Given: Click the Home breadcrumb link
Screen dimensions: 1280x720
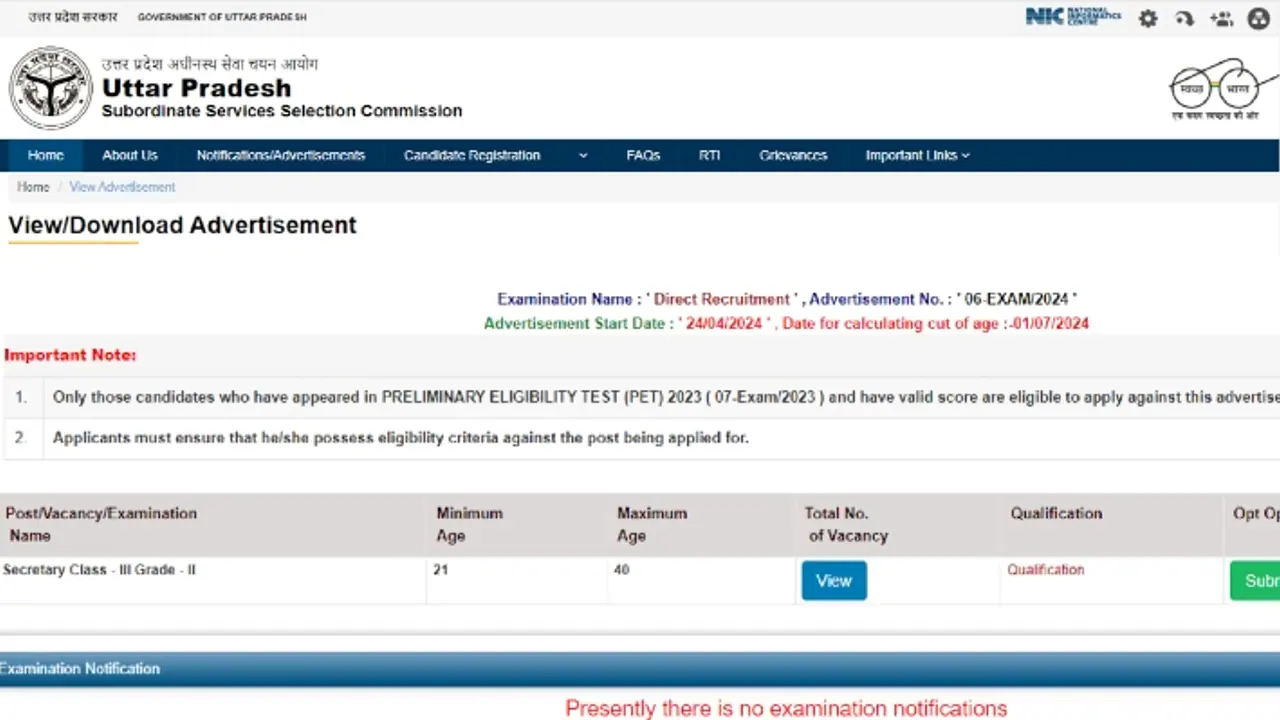Looking at the screenshot, I should click(x=33, y=187).
